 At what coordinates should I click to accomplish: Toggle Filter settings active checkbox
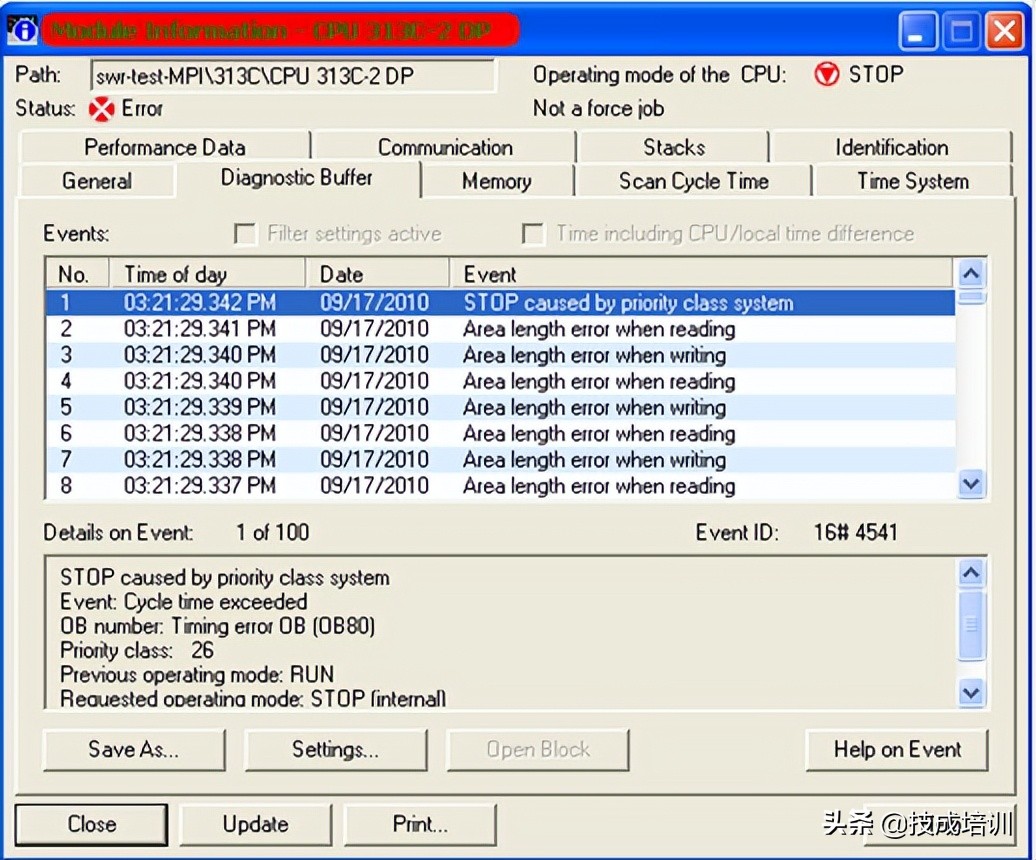coord(245,234)
